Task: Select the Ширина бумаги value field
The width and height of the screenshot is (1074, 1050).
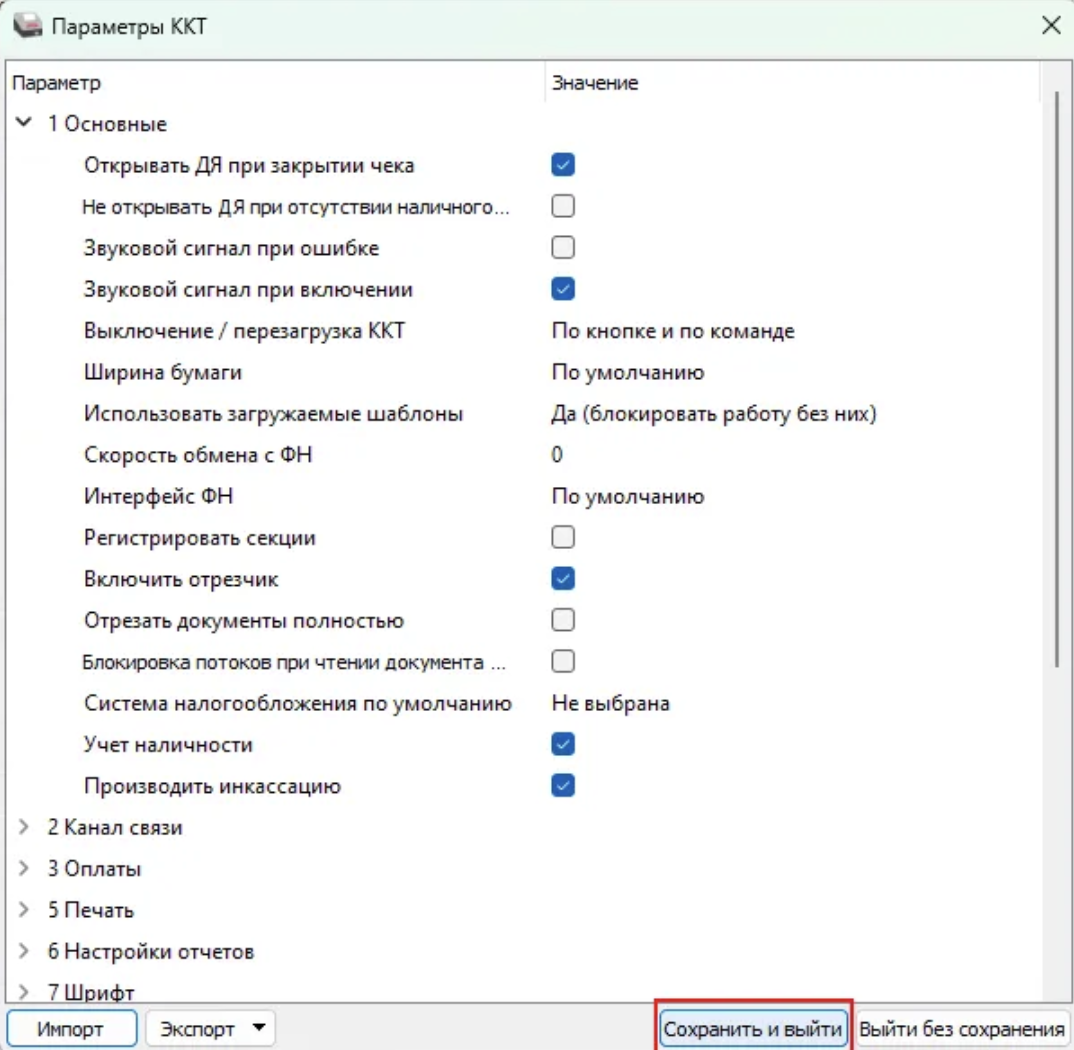Action: pyautogui.click(x=628, y=372)
